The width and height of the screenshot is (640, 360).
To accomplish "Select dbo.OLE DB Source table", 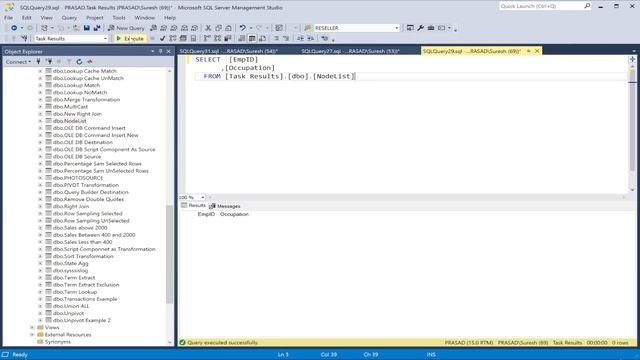I will pyautogui.click(x=77, y=156).
